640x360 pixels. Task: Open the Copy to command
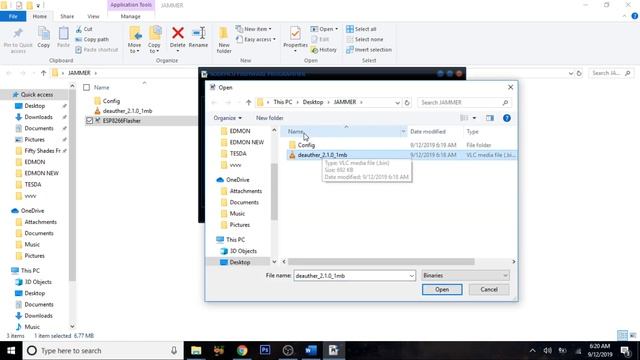click(x=154, y=40)
